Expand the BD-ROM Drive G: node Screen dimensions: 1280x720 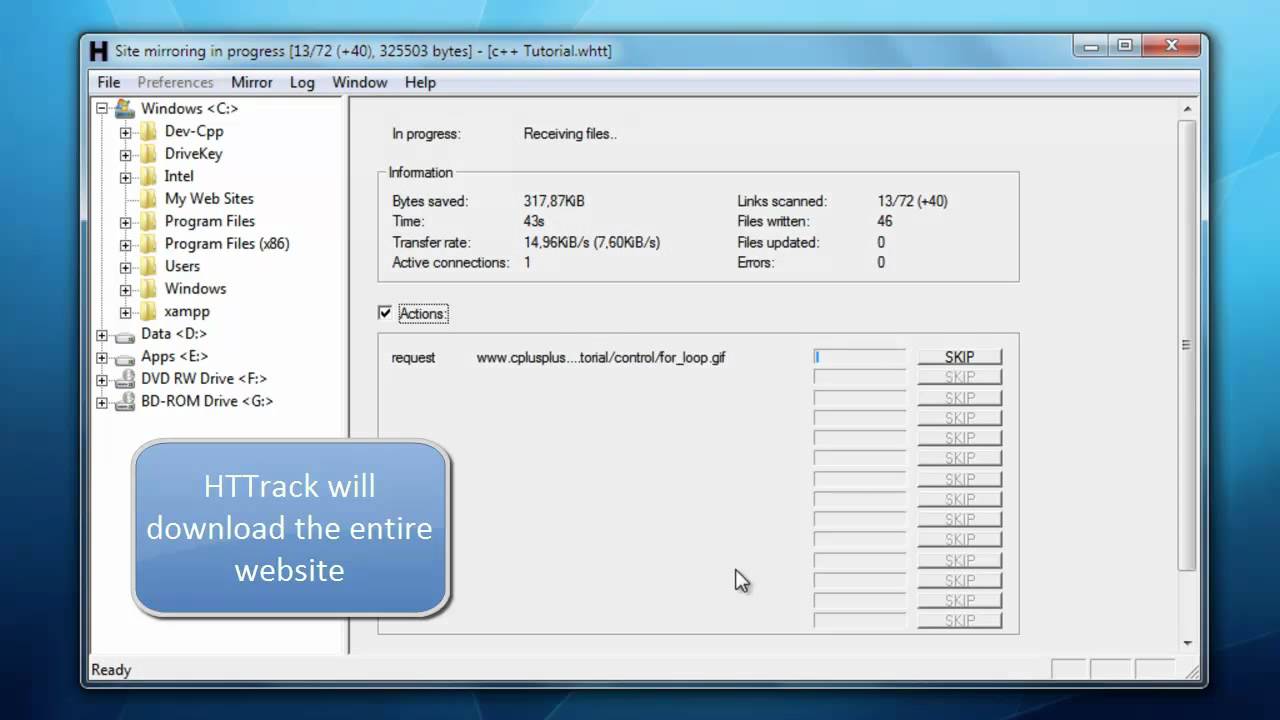click(x=101, y=402)
